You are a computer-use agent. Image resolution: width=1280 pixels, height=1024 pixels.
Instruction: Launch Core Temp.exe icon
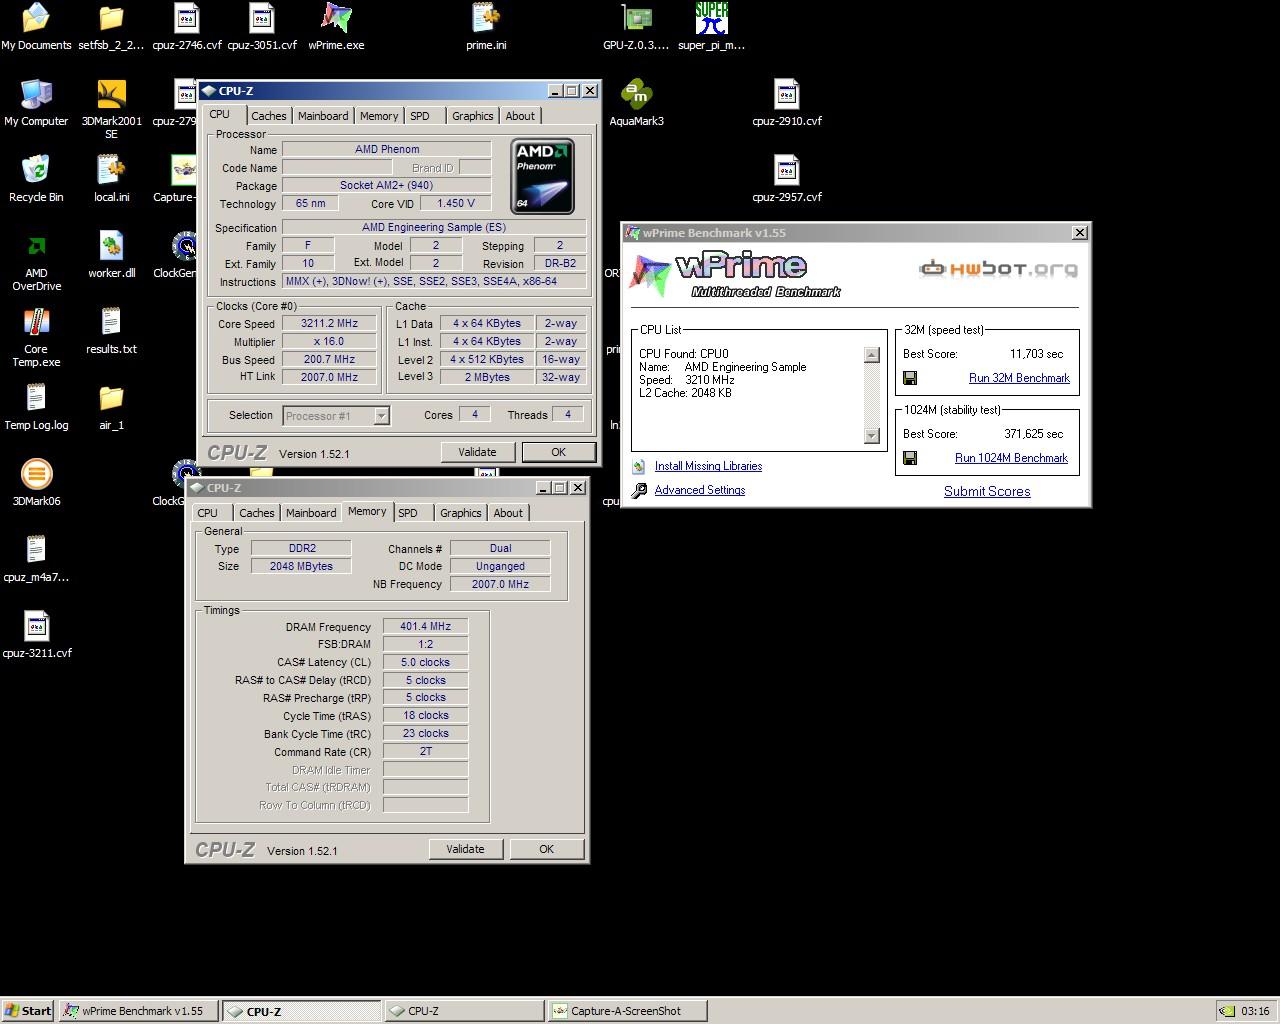pos(36,337)
